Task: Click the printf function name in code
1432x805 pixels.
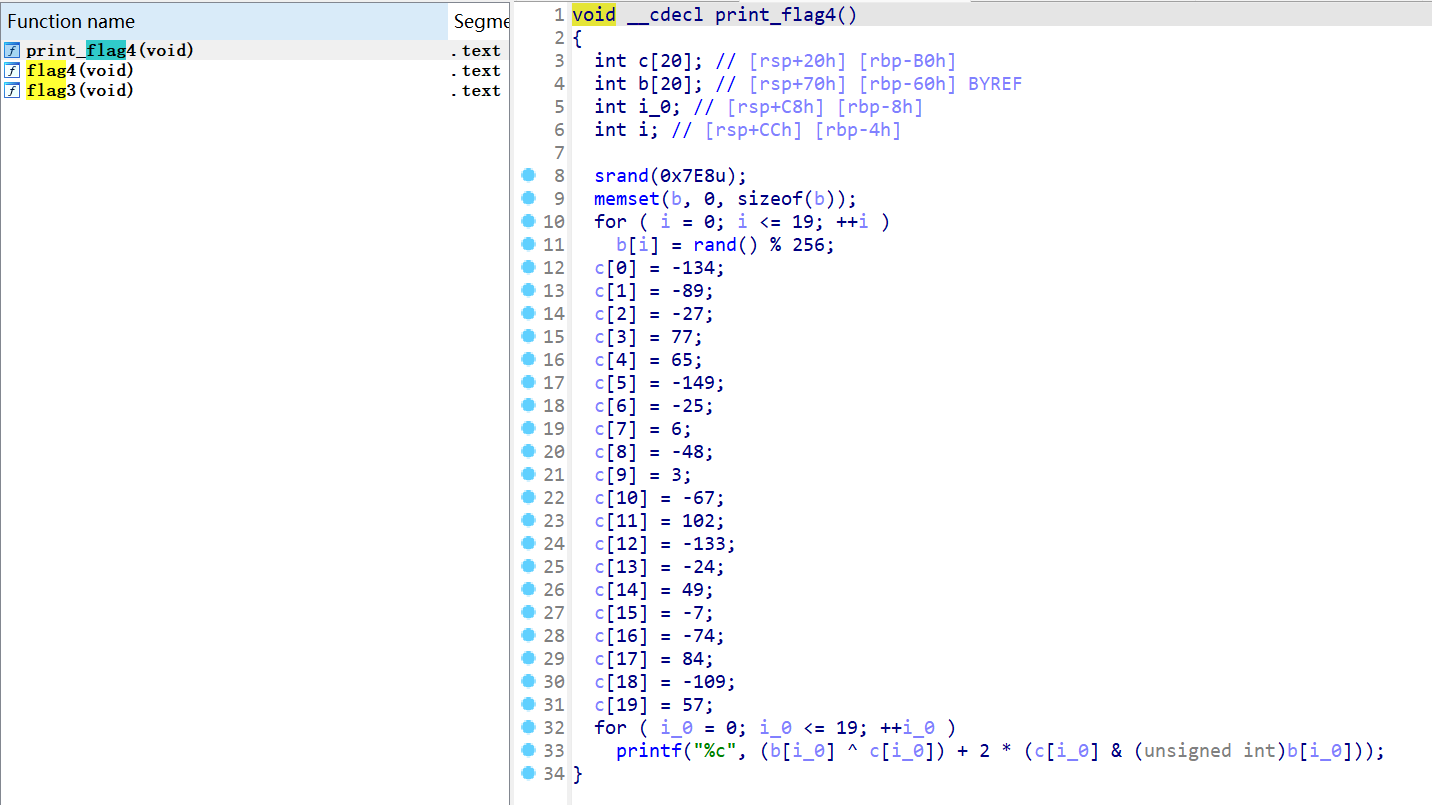Action: pos(648,751)
